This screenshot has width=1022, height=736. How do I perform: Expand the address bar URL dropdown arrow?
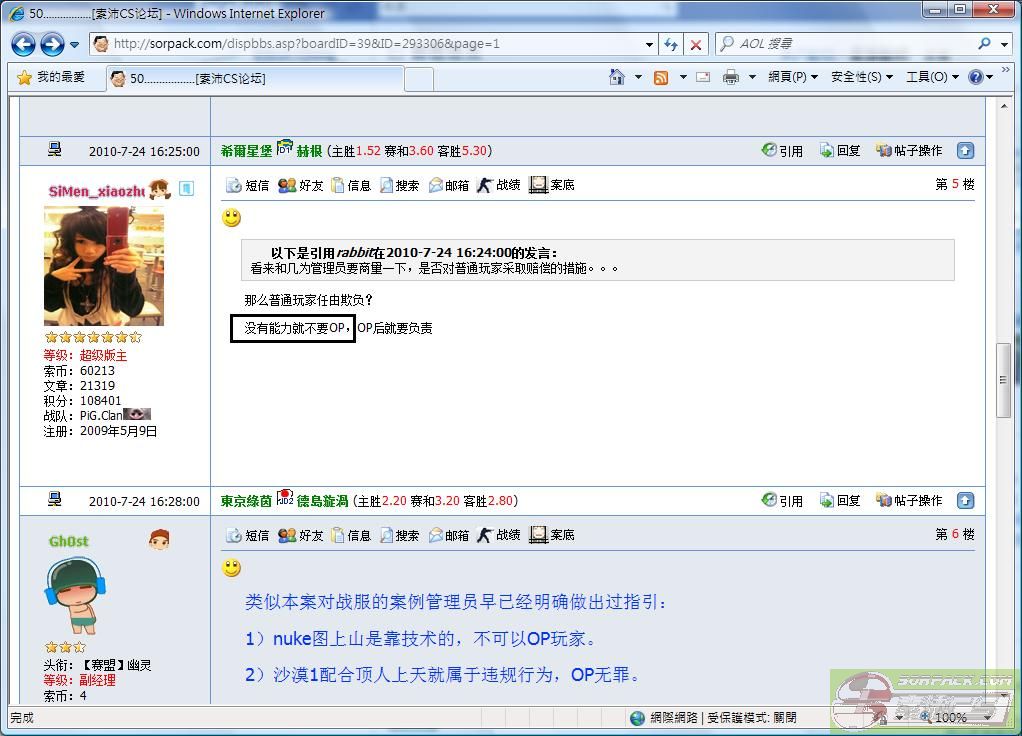coord(649,44)
